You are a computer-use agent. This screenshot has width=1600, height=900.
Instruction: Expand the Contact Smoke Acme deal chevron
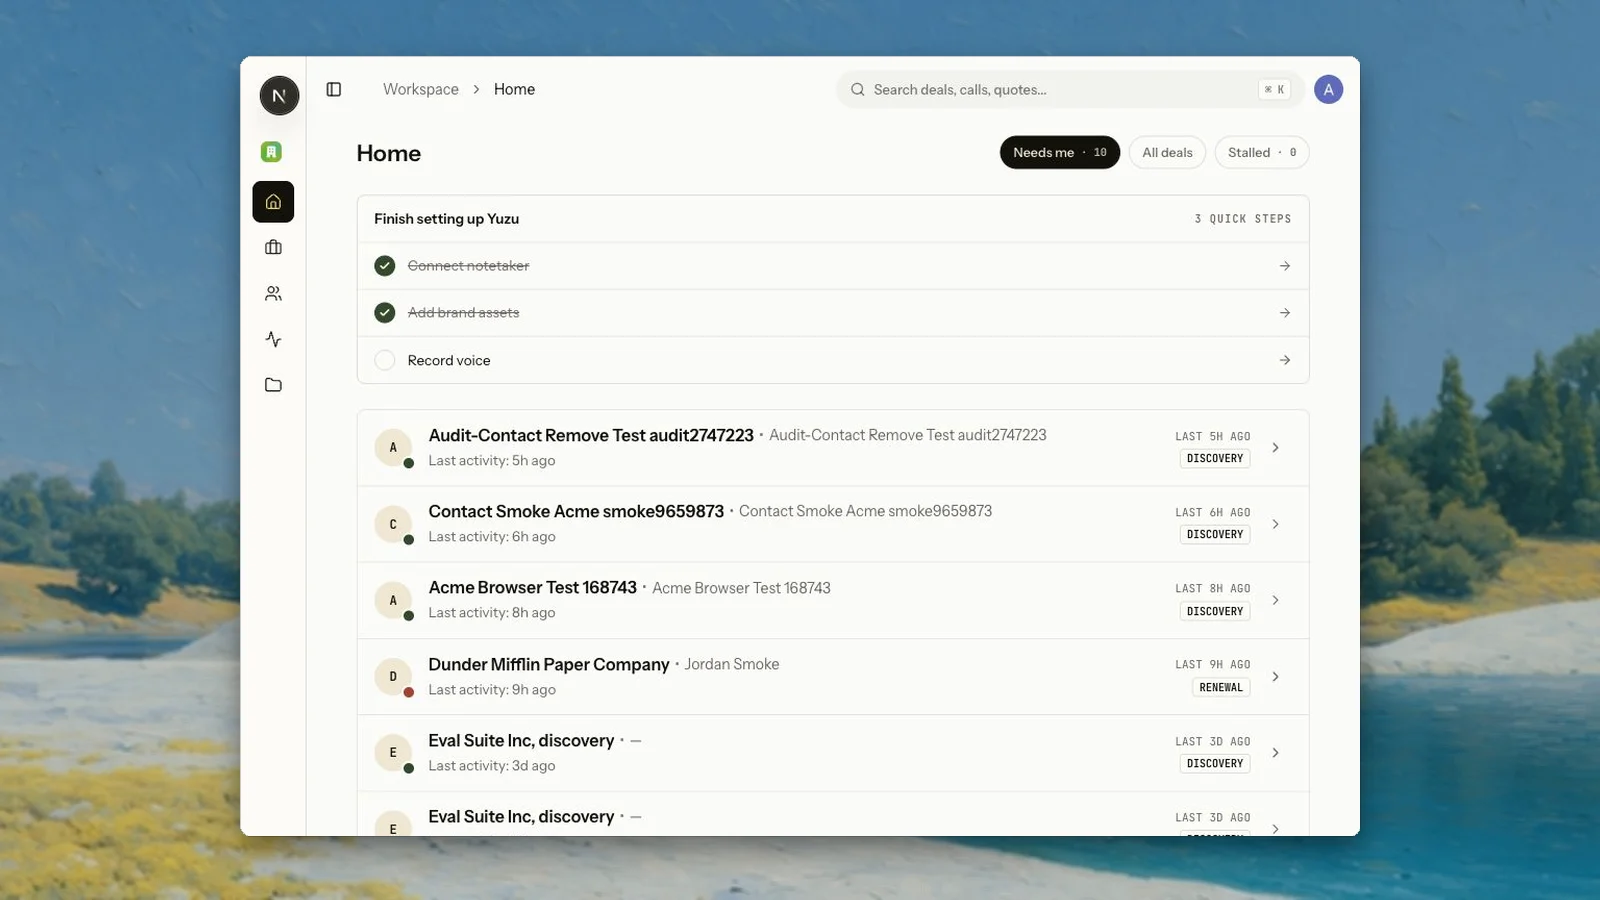(1275, 524)
